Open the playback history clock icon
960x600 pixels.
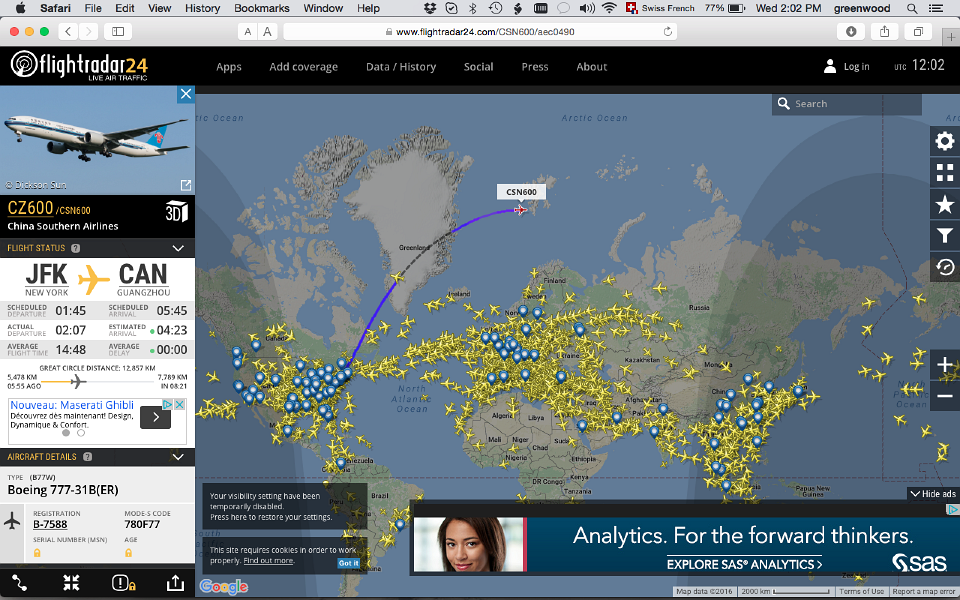944,267
